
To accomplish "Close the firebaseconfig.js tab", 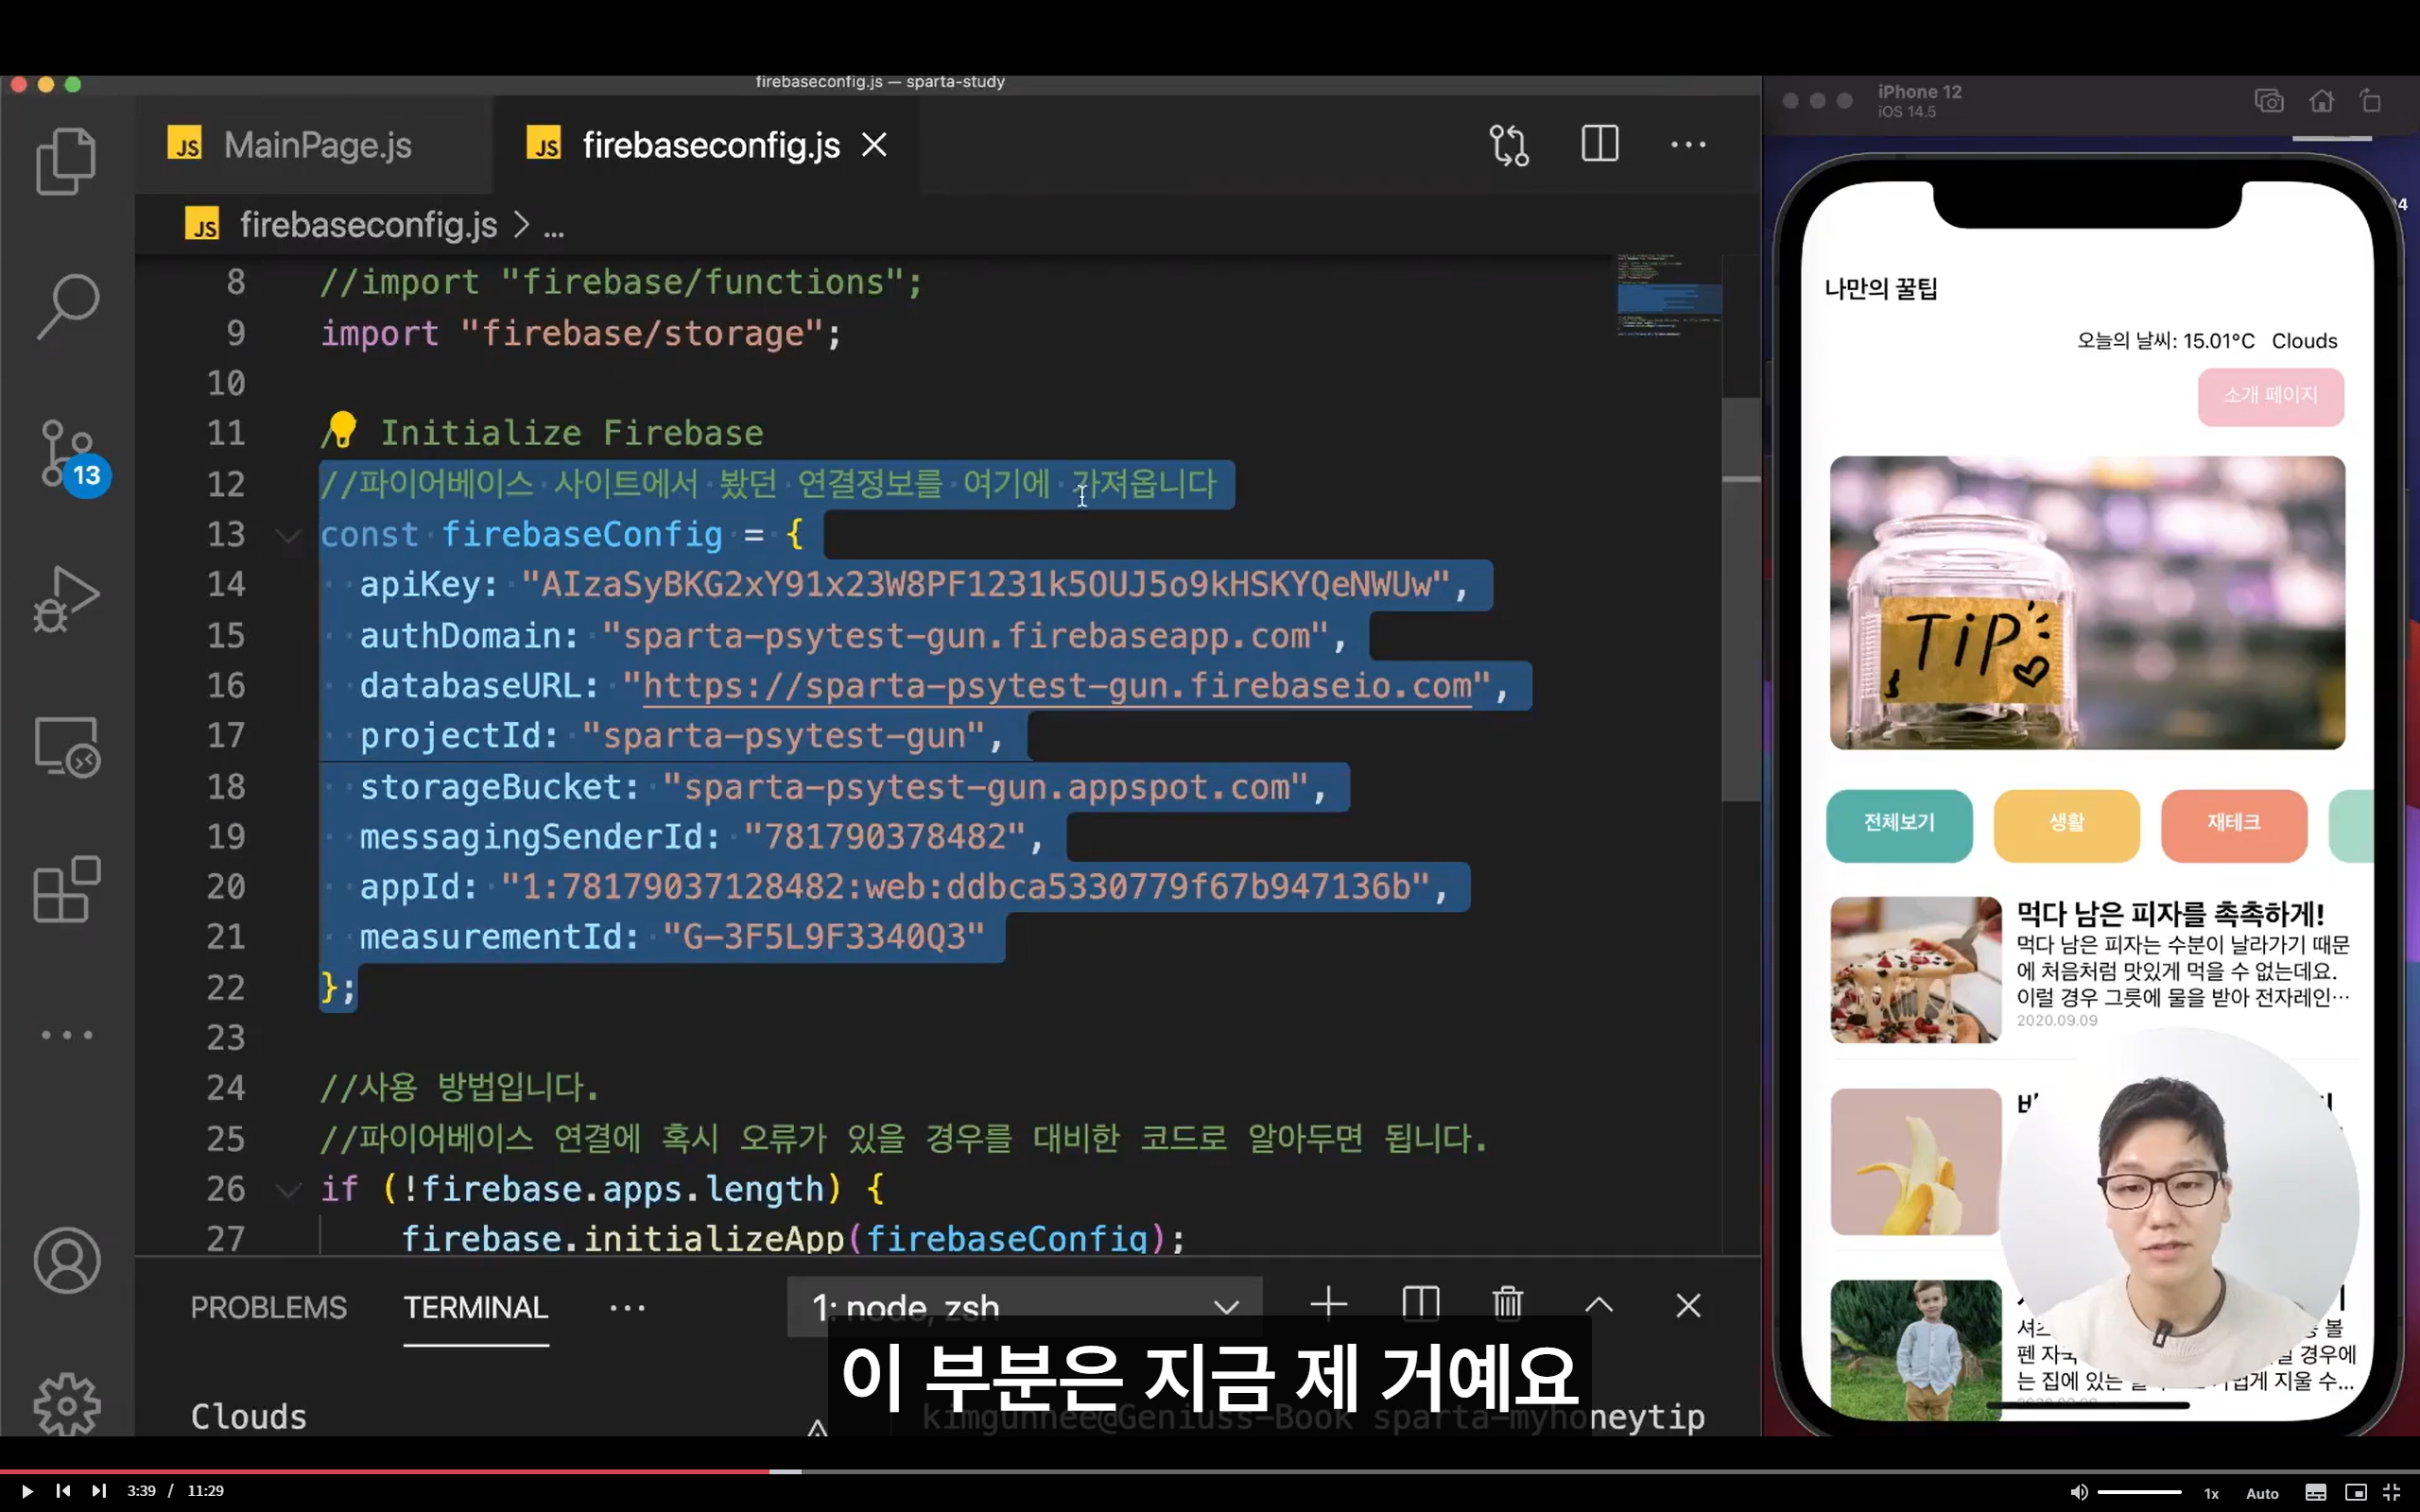I will [x=875, y=145].
